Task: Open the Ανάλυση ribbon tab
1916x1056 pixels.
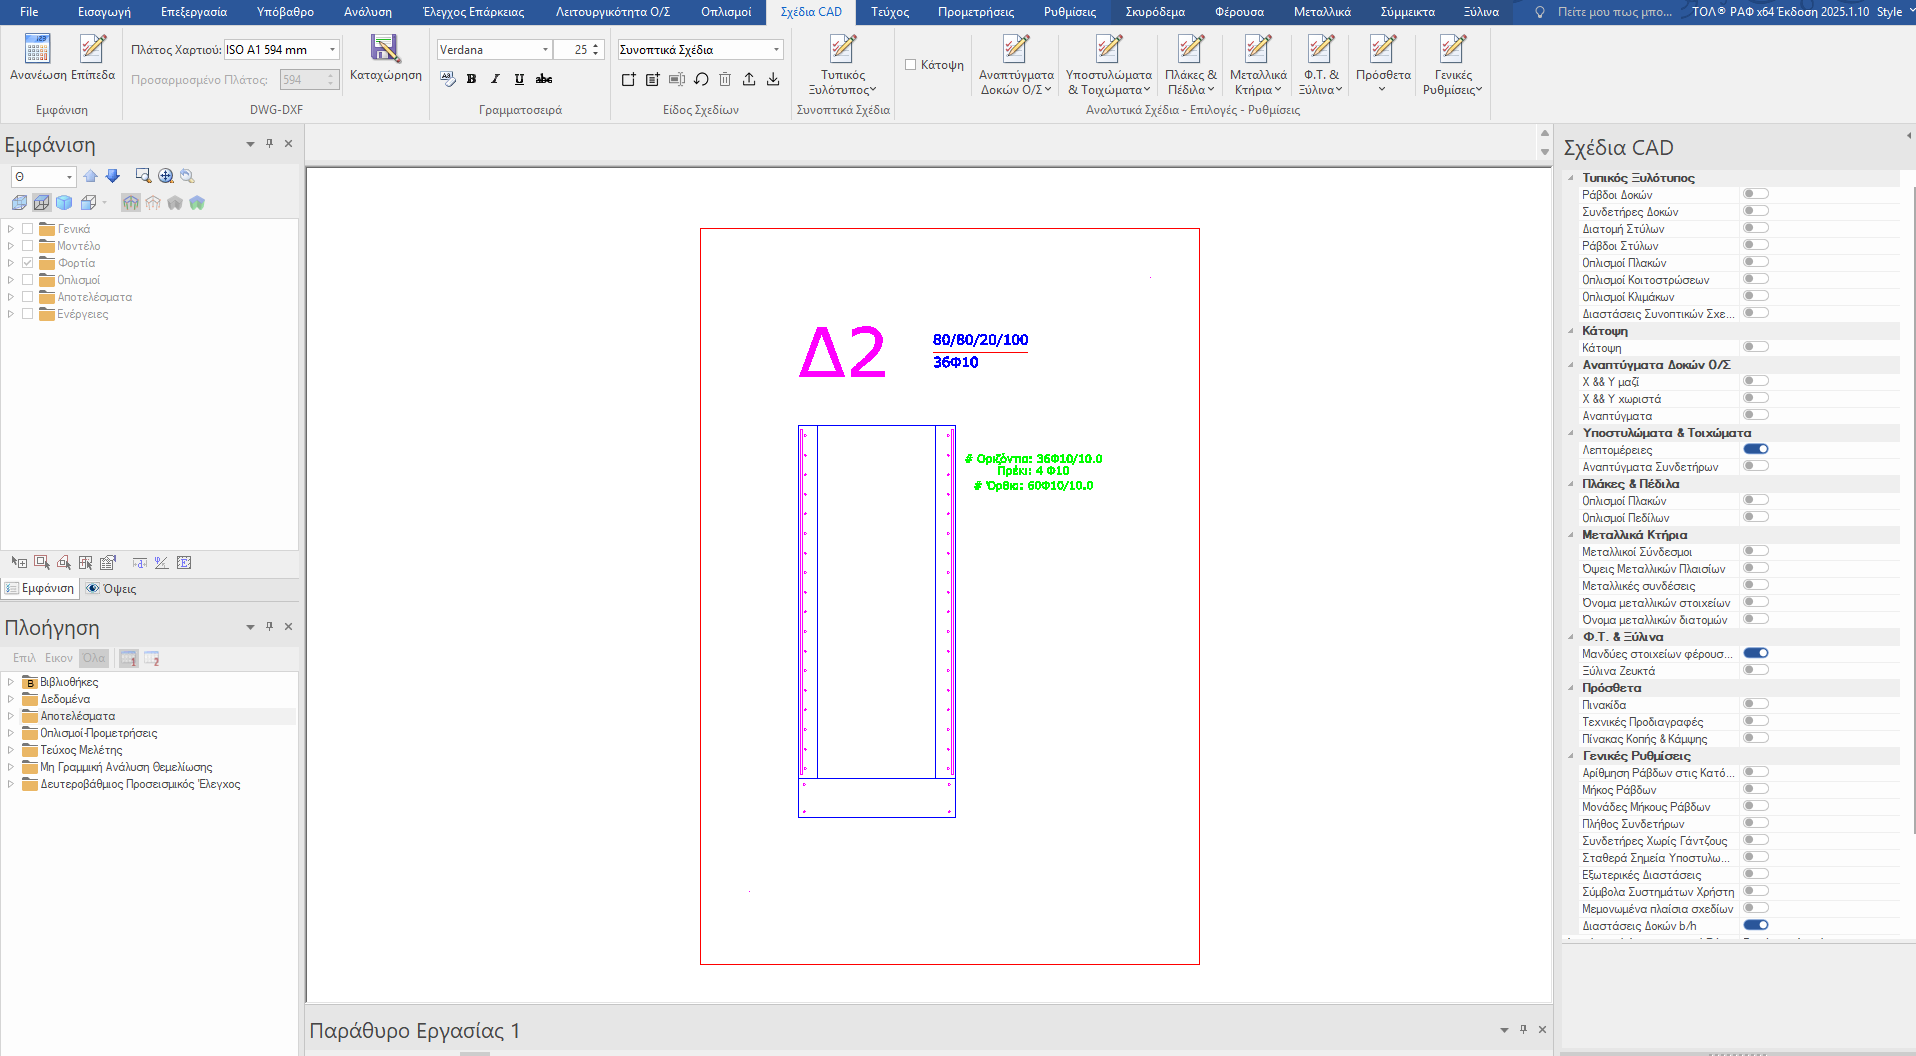Action: (x=367, y=12)
